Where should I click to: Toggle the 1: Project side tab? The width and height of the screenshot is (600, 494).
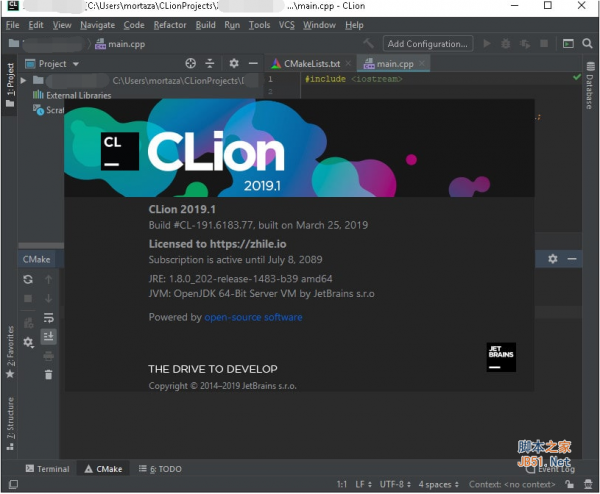pyautogui.click(x=10, y=85)
